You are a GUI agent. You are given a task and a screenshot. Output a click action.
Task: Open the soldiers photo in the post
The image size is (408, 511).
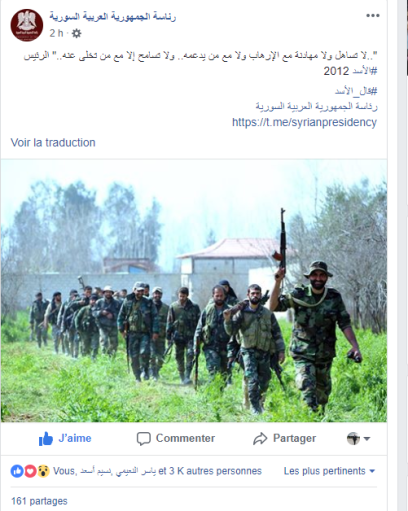pos(194,291)
